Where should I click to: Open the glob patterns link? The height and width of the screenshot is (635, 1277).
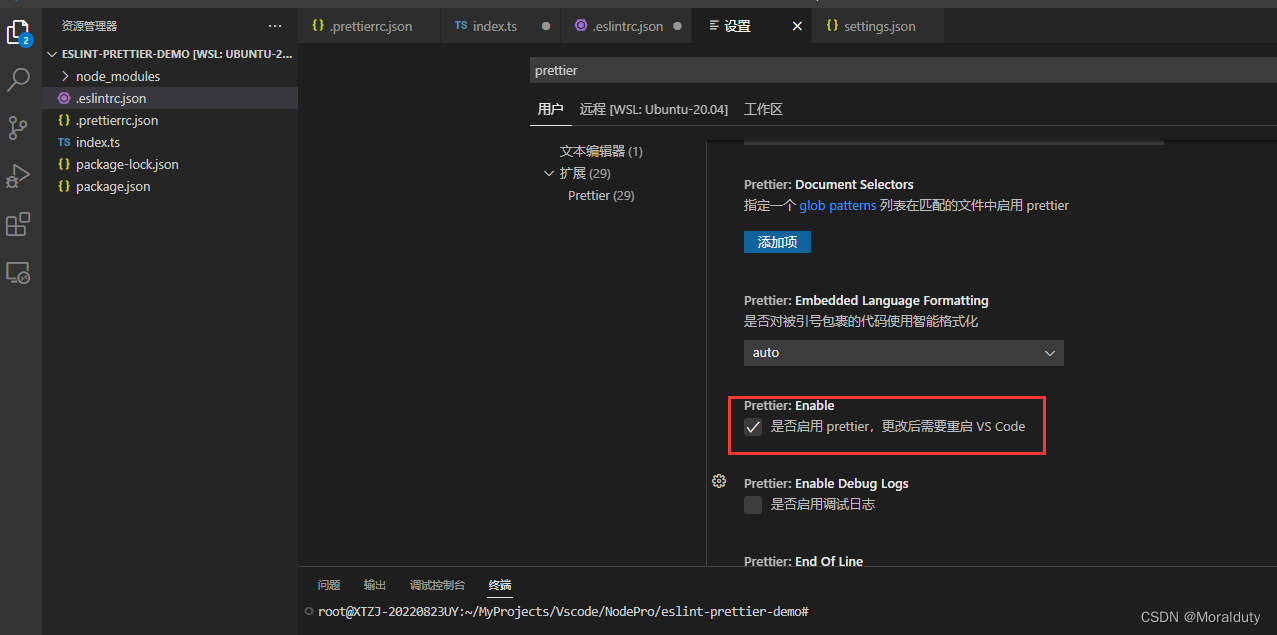click(838, 205)
